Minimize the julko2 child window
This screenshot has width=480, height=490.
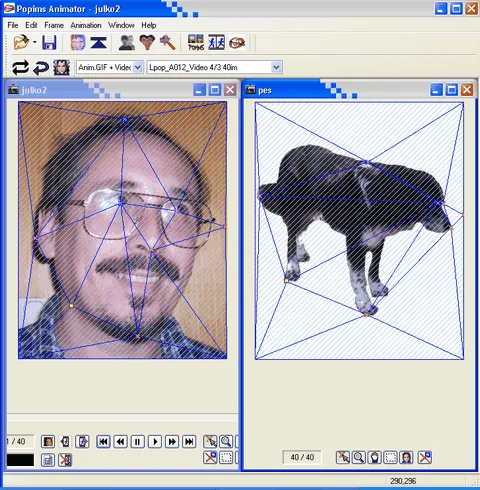click(199, 90)
